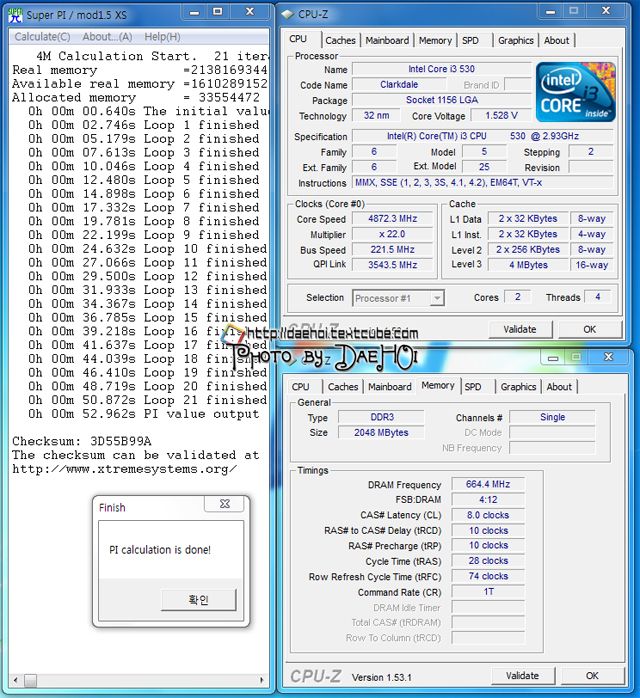This screenshot has height=698, width=640.
Task: Click the memory Size value 2048 MBytes
Action: 382,433
